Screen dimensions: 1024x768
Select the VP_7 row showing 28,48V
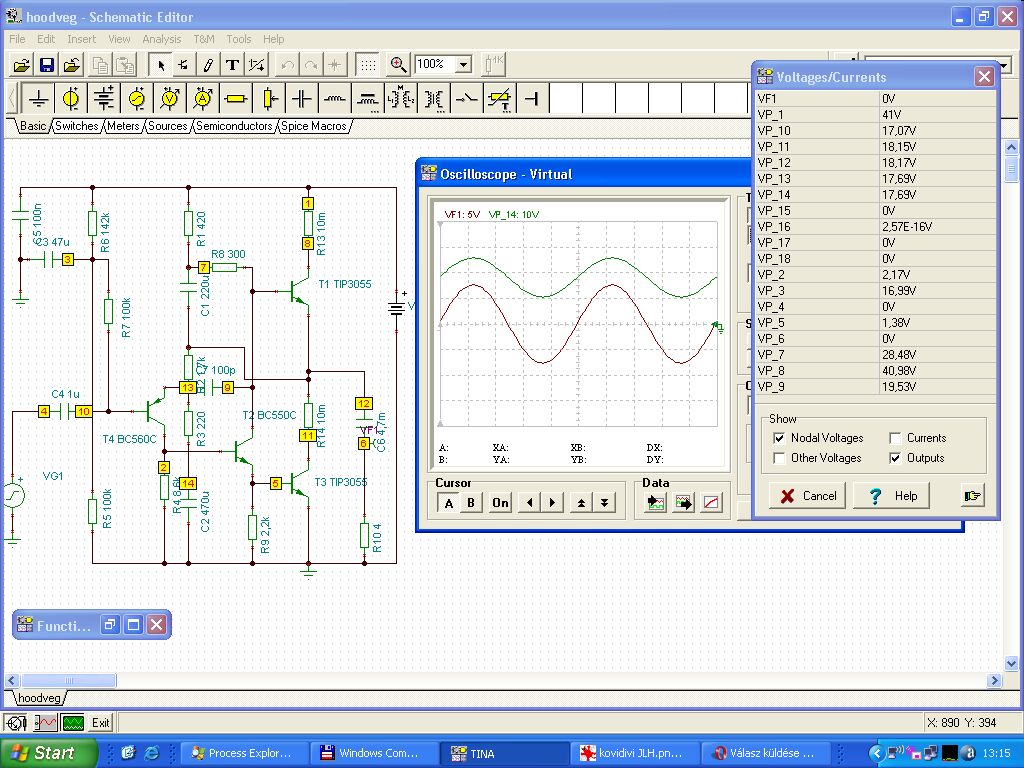(x=875, y=355)
